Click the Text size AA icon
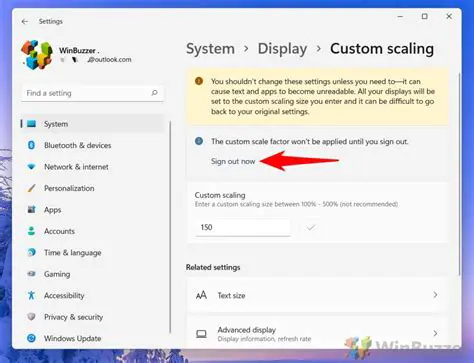Screen dimensions: 474x363 tap(201, 295)
